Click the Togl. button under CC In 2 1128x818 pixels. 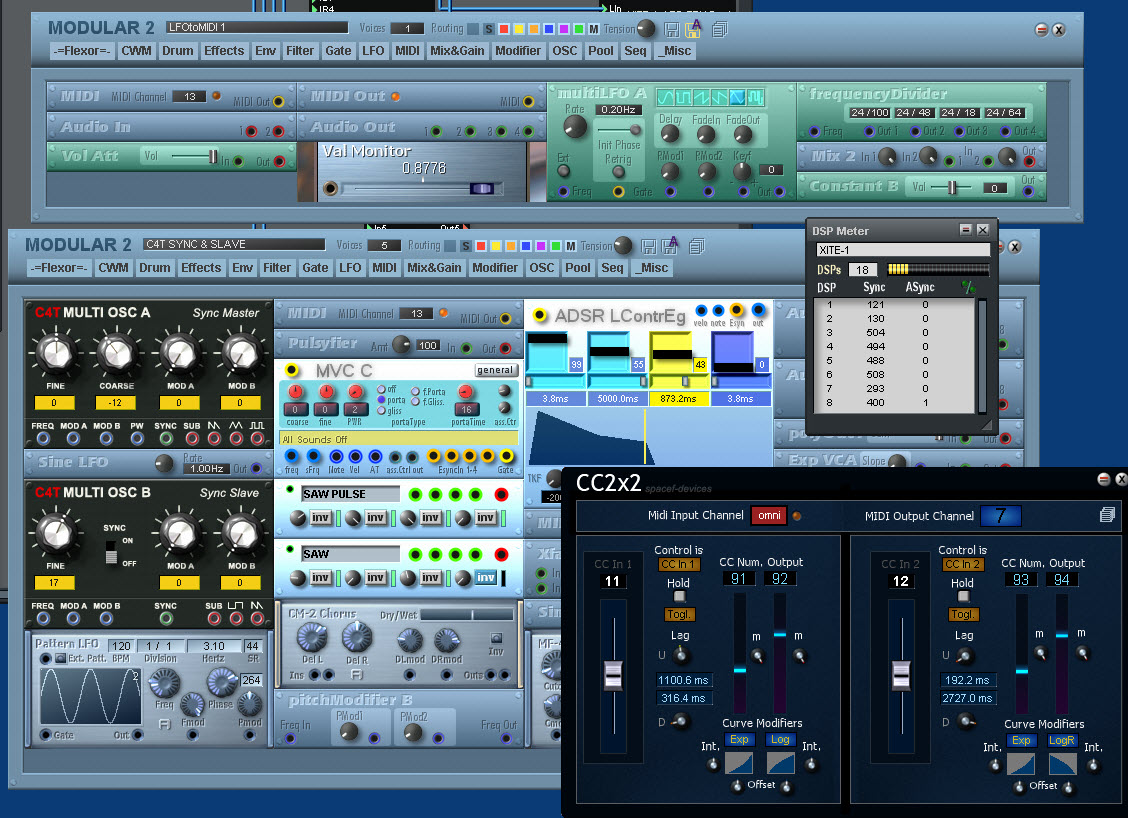pyautogui.click(x=963, y=614)
